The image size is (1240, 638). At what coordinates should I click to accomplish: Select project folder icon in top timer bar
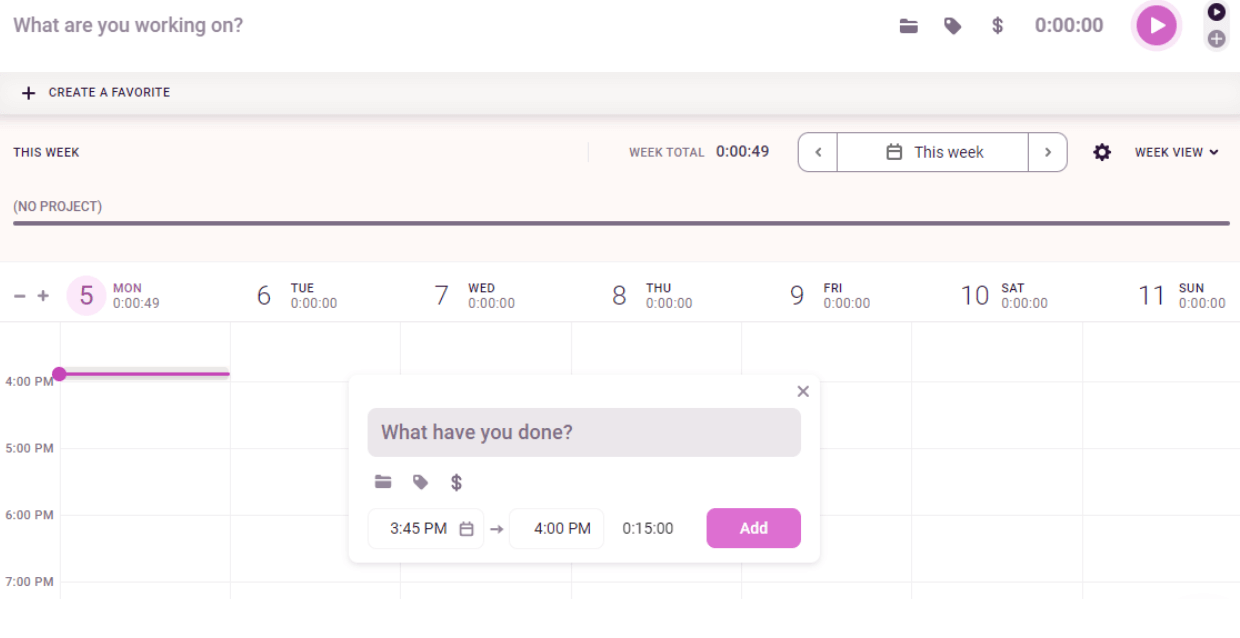[908, 26]
